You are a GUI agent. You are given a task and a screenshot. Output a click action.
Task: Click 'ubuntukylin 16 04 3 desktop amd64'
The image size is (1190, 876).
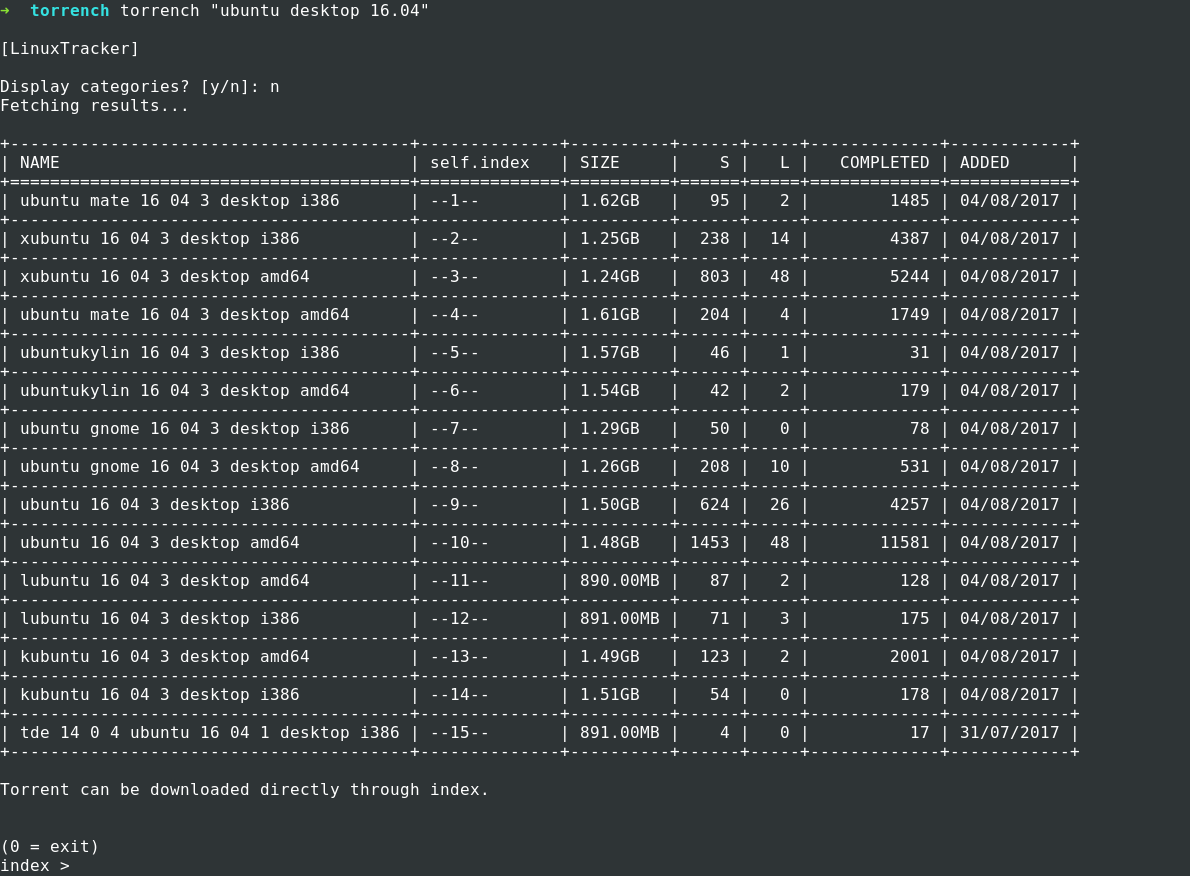click(184, 391)
